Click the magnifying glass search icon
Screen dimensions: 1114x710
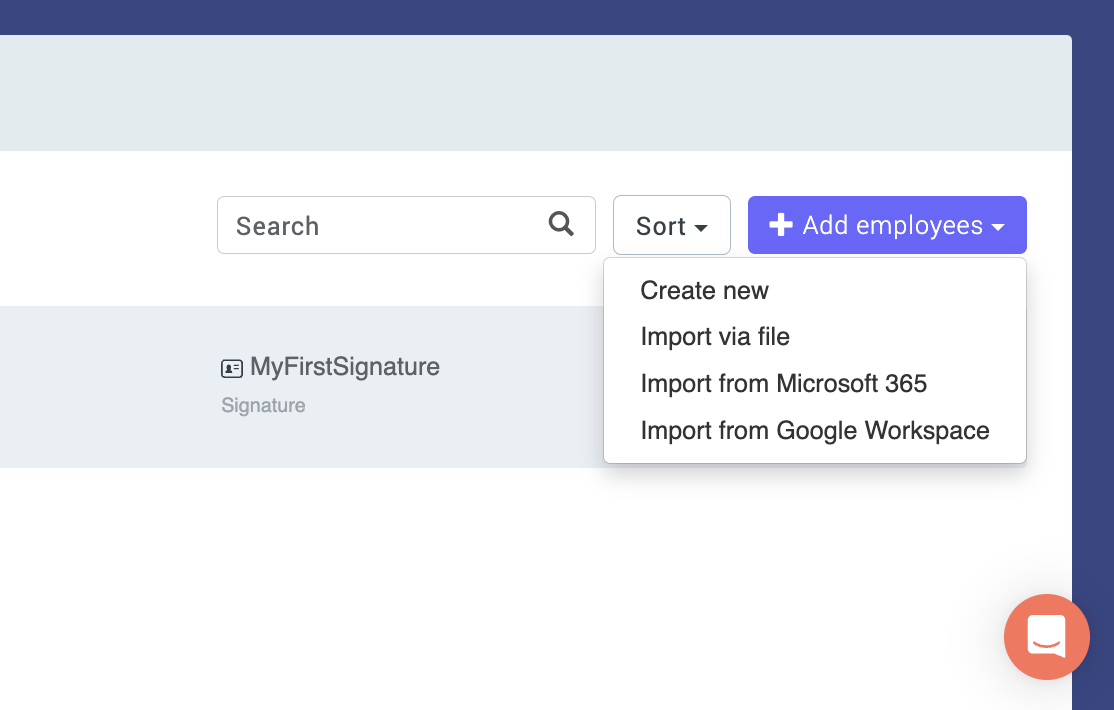point(561,224)
